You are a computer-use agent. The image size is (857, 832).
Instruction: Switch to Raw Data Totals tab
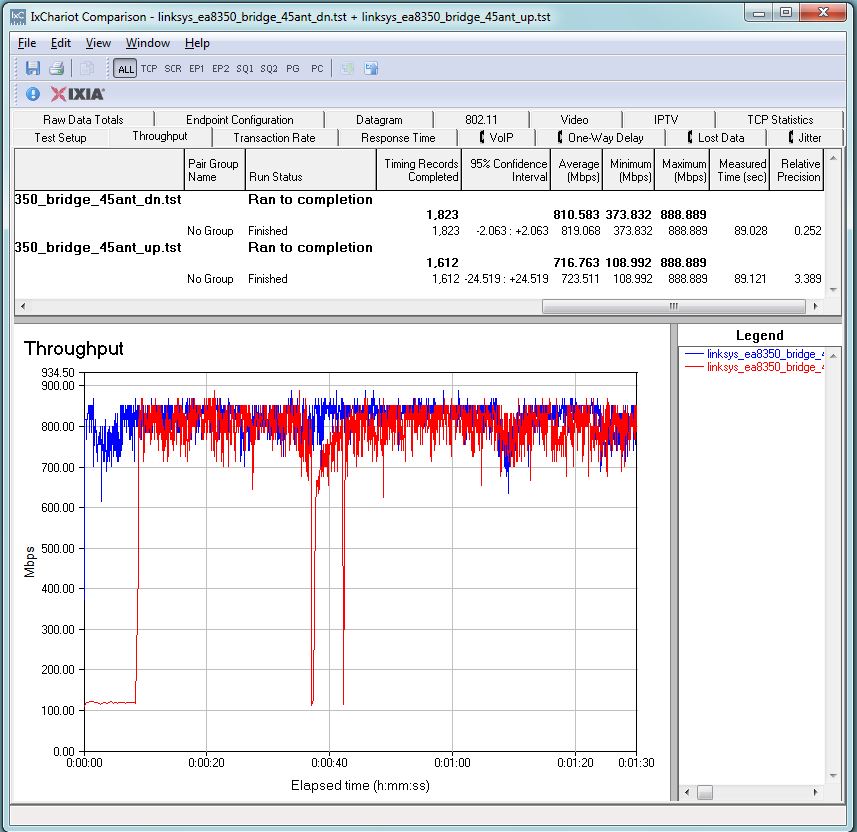[84, 120]
